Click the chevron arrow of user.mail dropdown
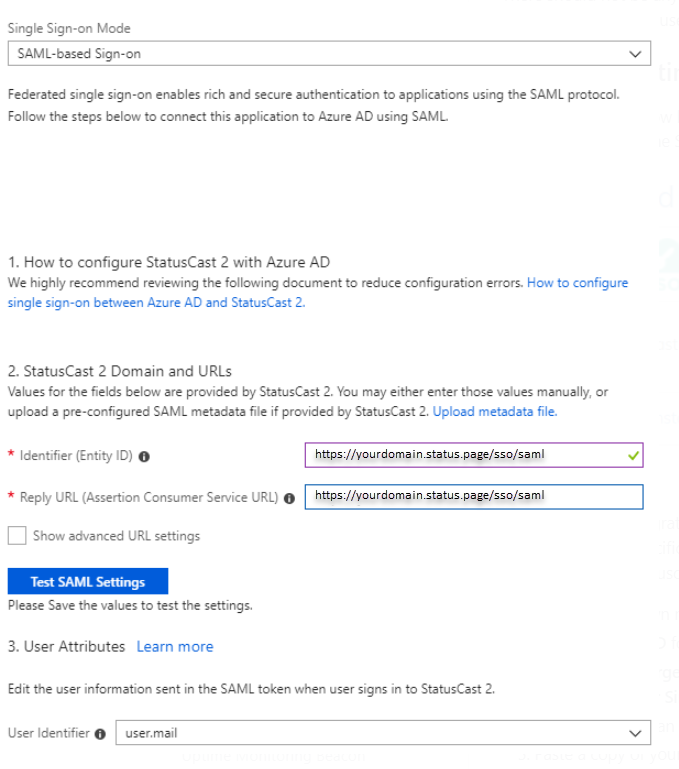This screenshot has width=679, height=769. click(x=635, y=733)
